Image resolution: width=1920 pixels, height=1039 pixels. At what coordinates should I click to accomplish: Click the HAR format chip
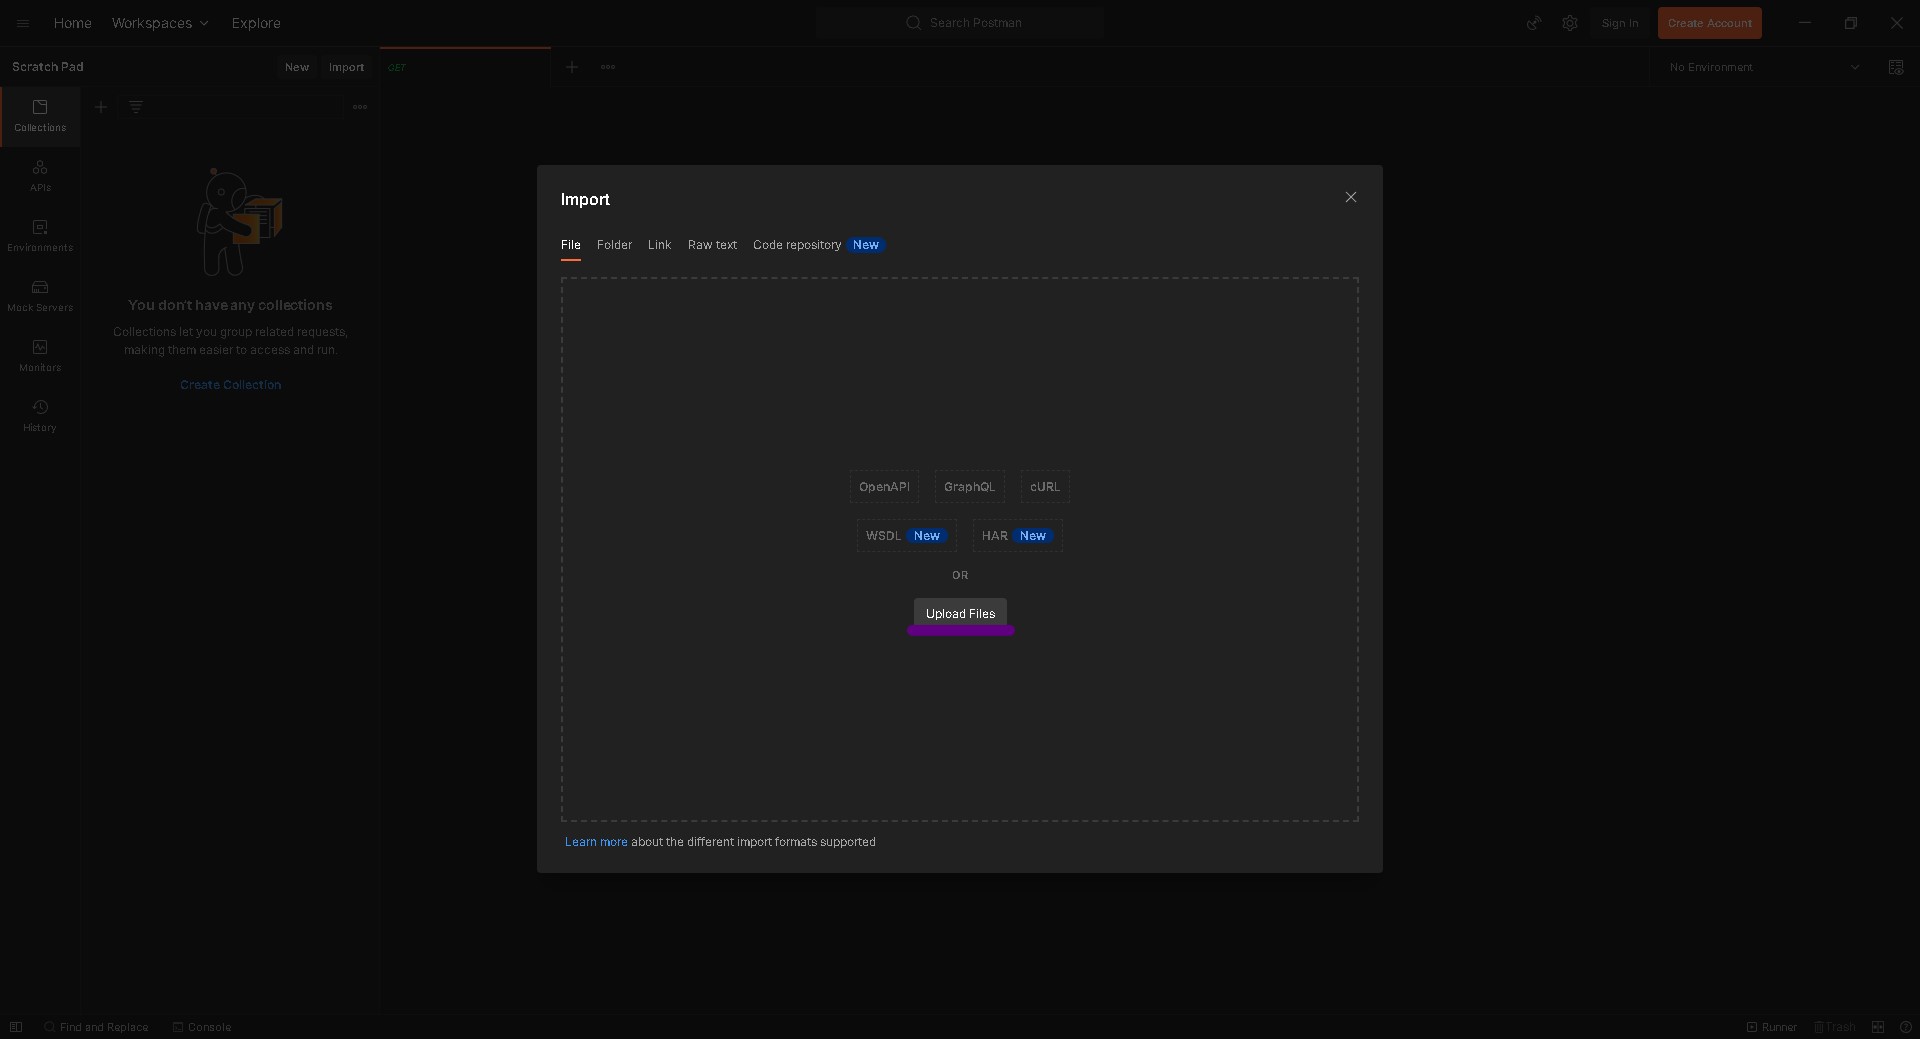1017,536
